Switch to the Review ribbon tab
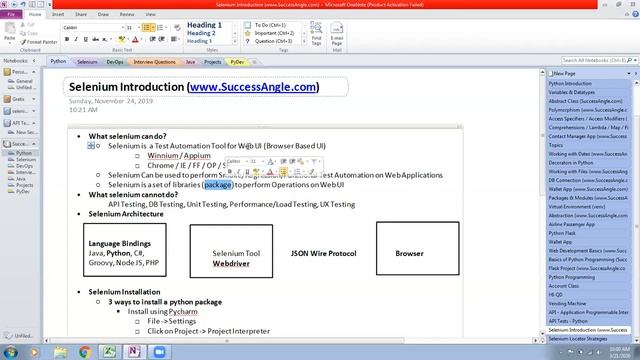This screenshot has height=360, width=640. 127,14
